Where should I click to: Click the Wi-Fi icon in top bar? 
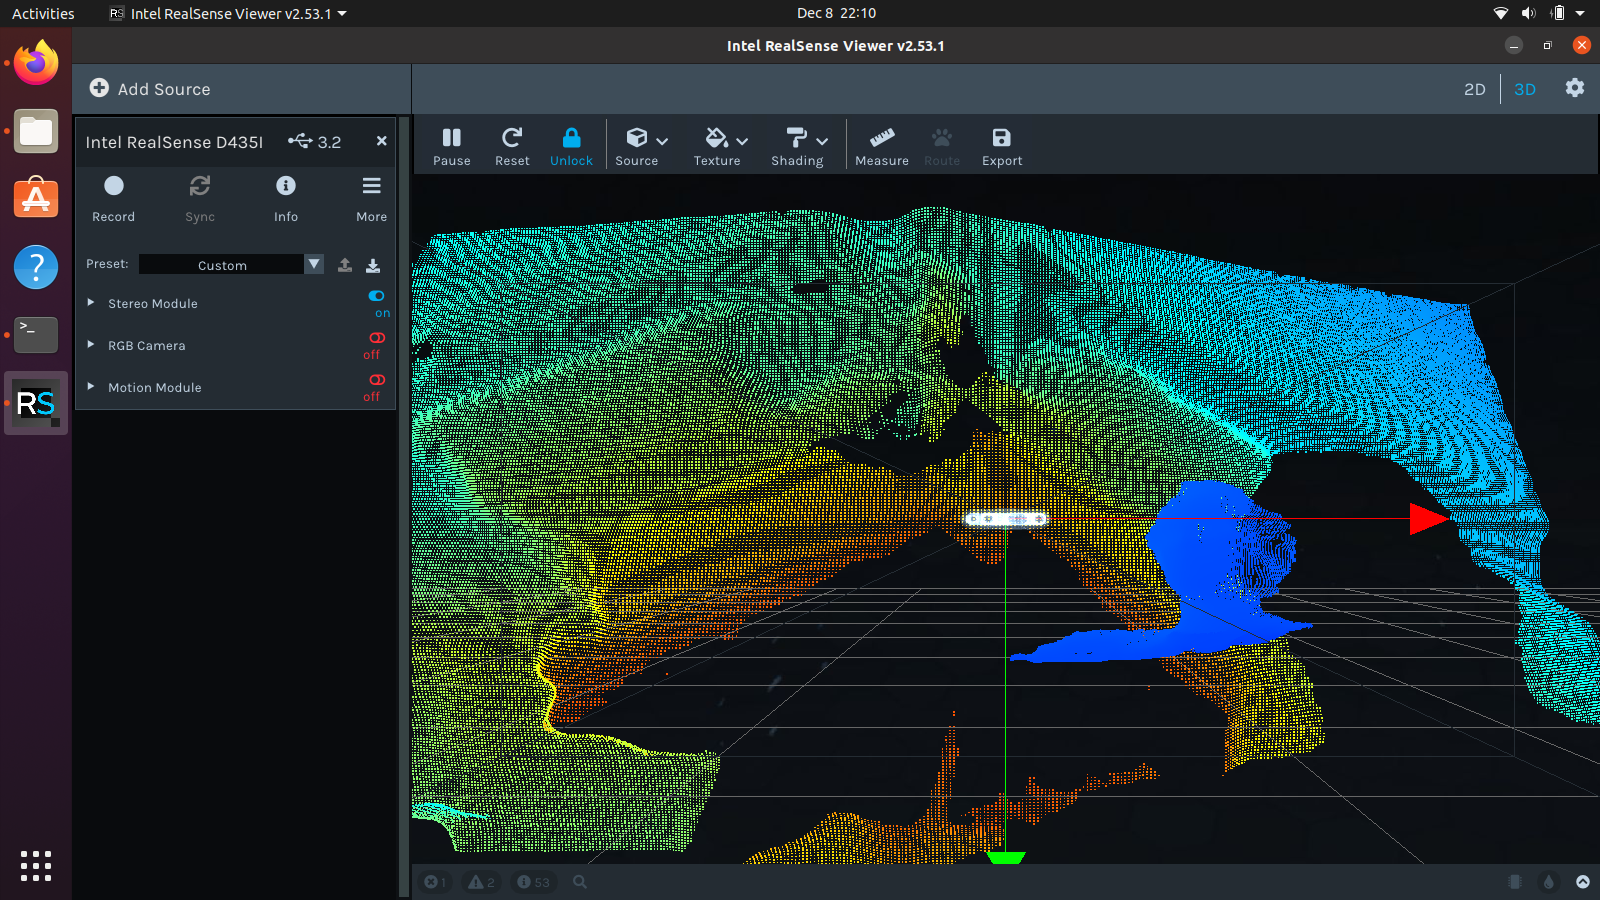pos(1500,13)
